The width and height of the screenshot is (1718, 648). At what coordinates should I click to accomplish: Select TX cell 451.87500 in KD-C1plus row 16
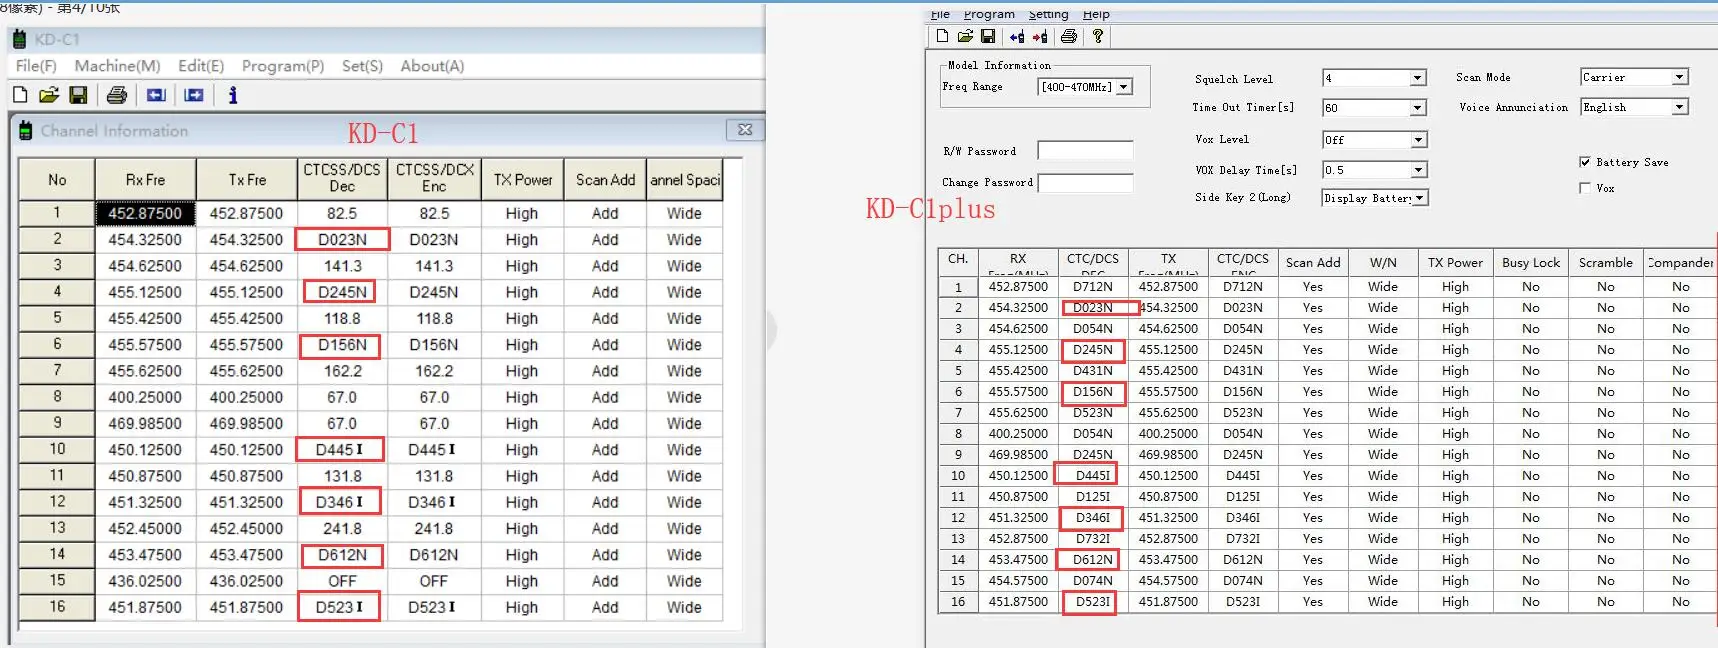tap(1168, 602)
